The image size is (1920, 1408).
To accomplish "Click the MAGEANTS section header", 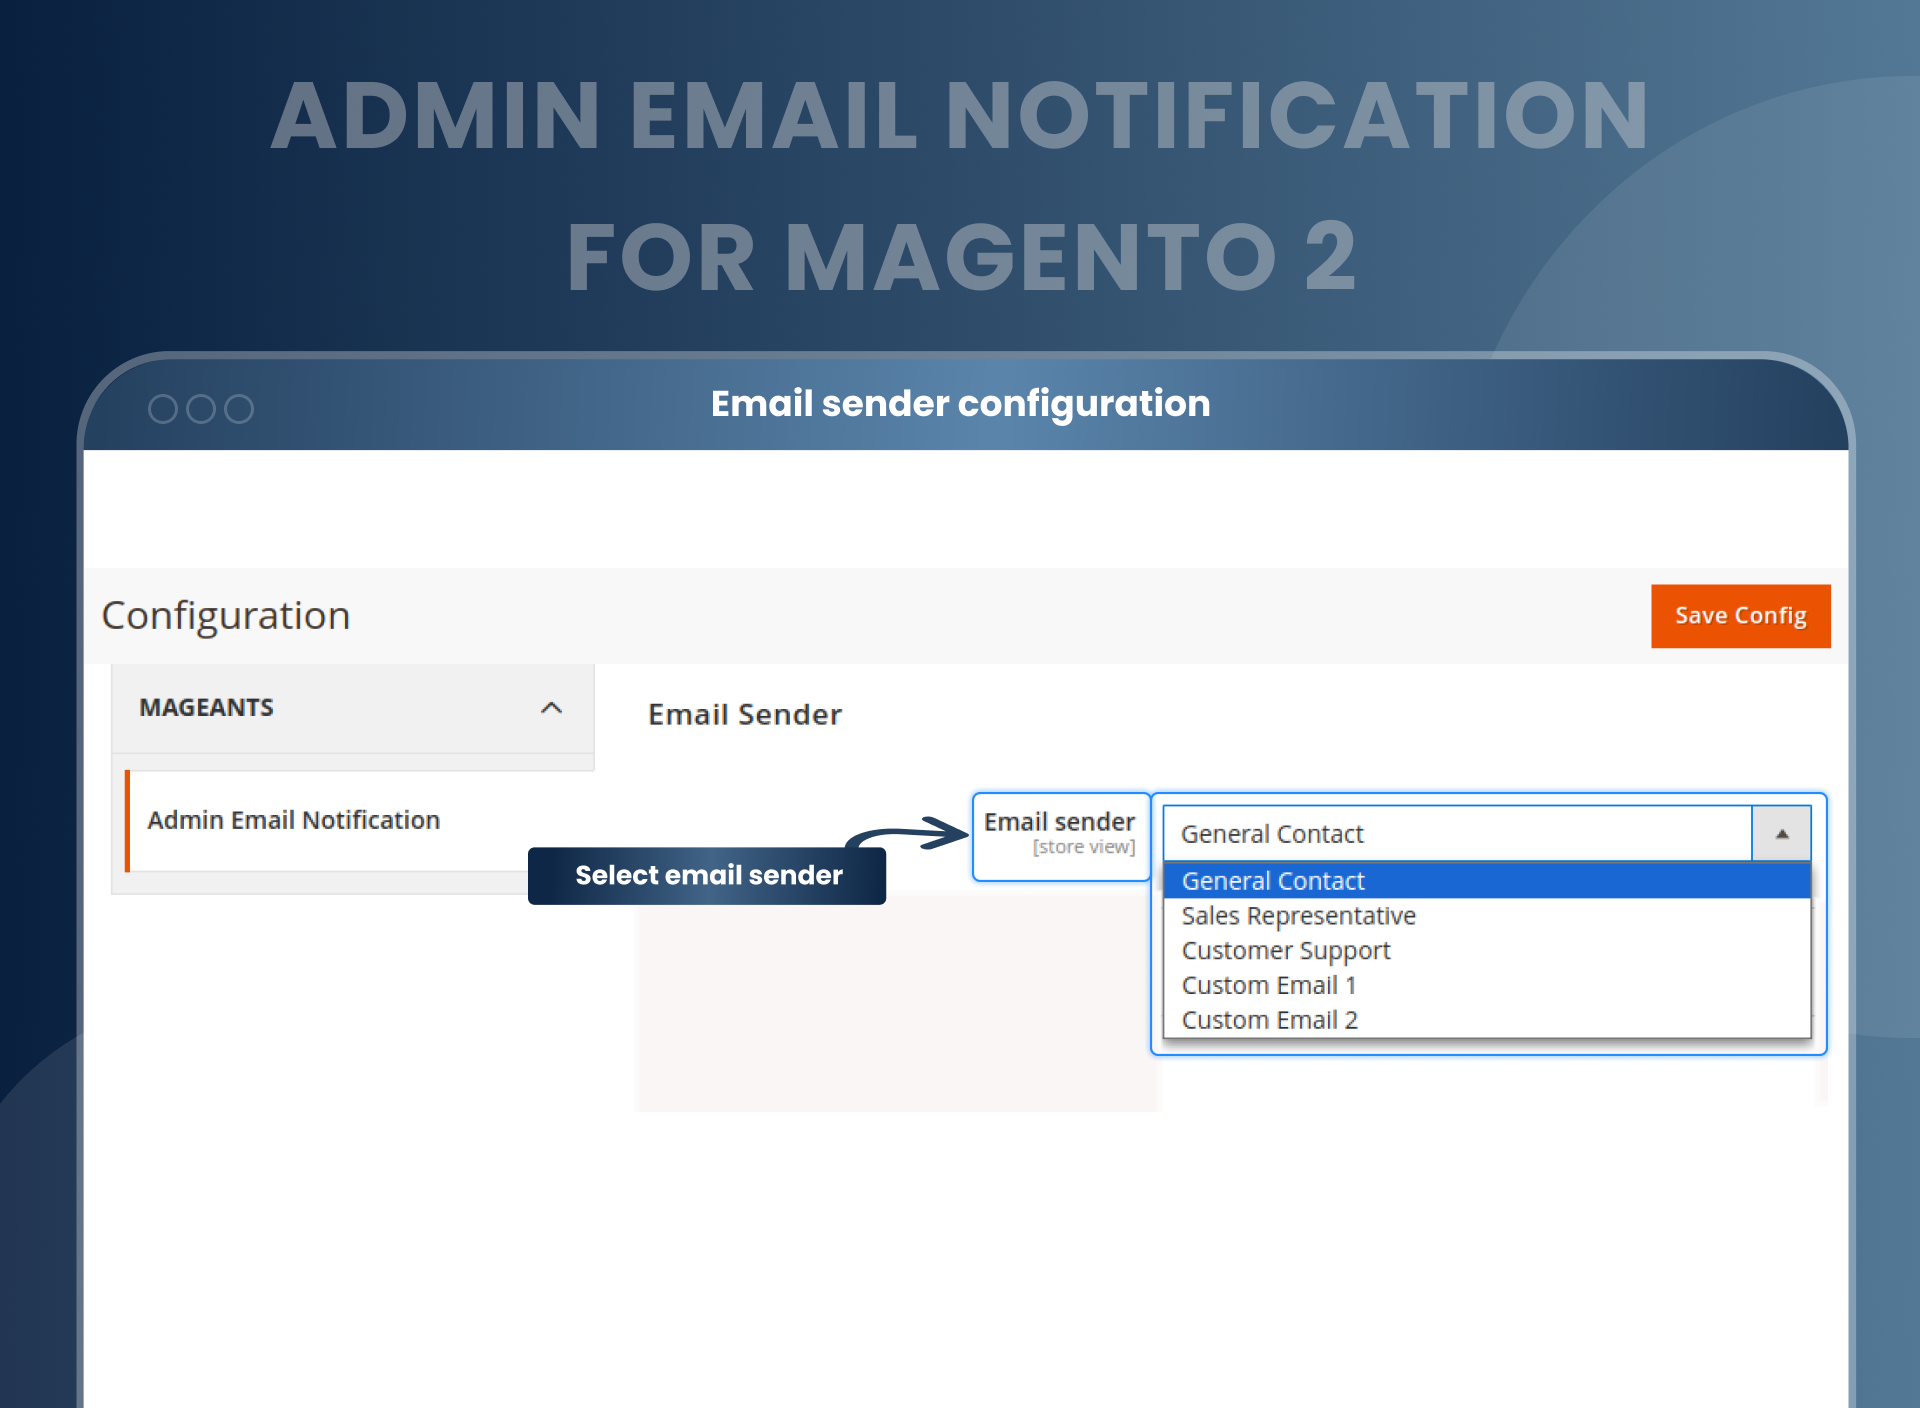I will tap(206, 708).
